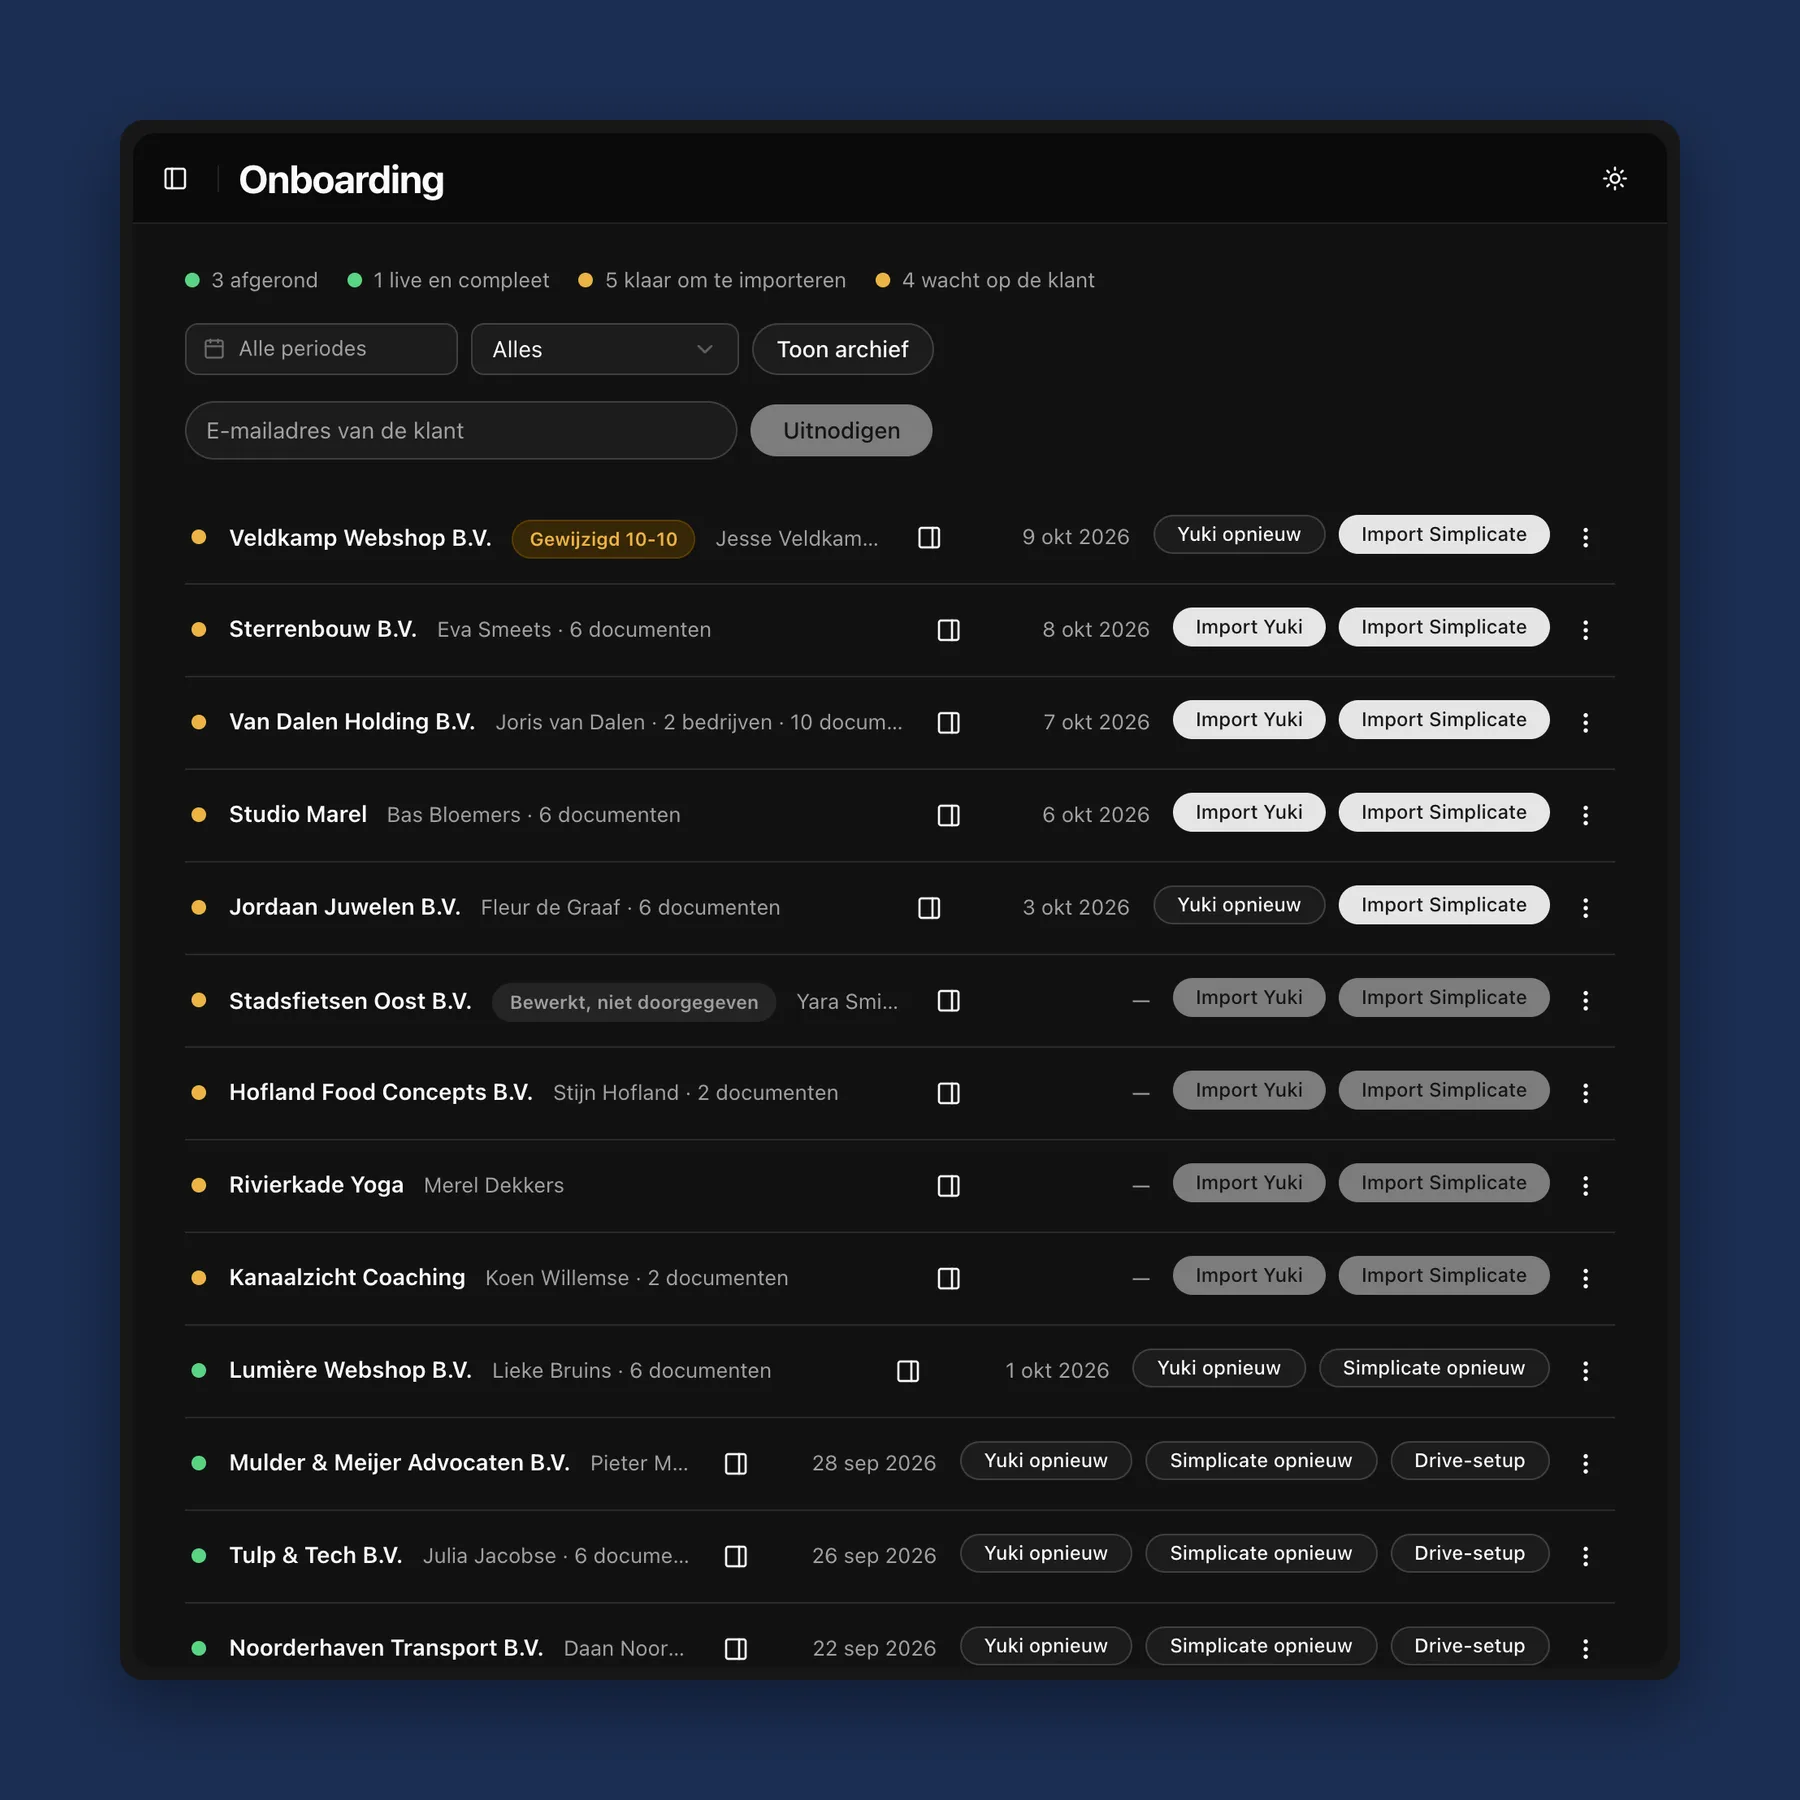
Task: Open the more-options menu for Rivierkade Yoga
Action: [x=1585, y=1186]
